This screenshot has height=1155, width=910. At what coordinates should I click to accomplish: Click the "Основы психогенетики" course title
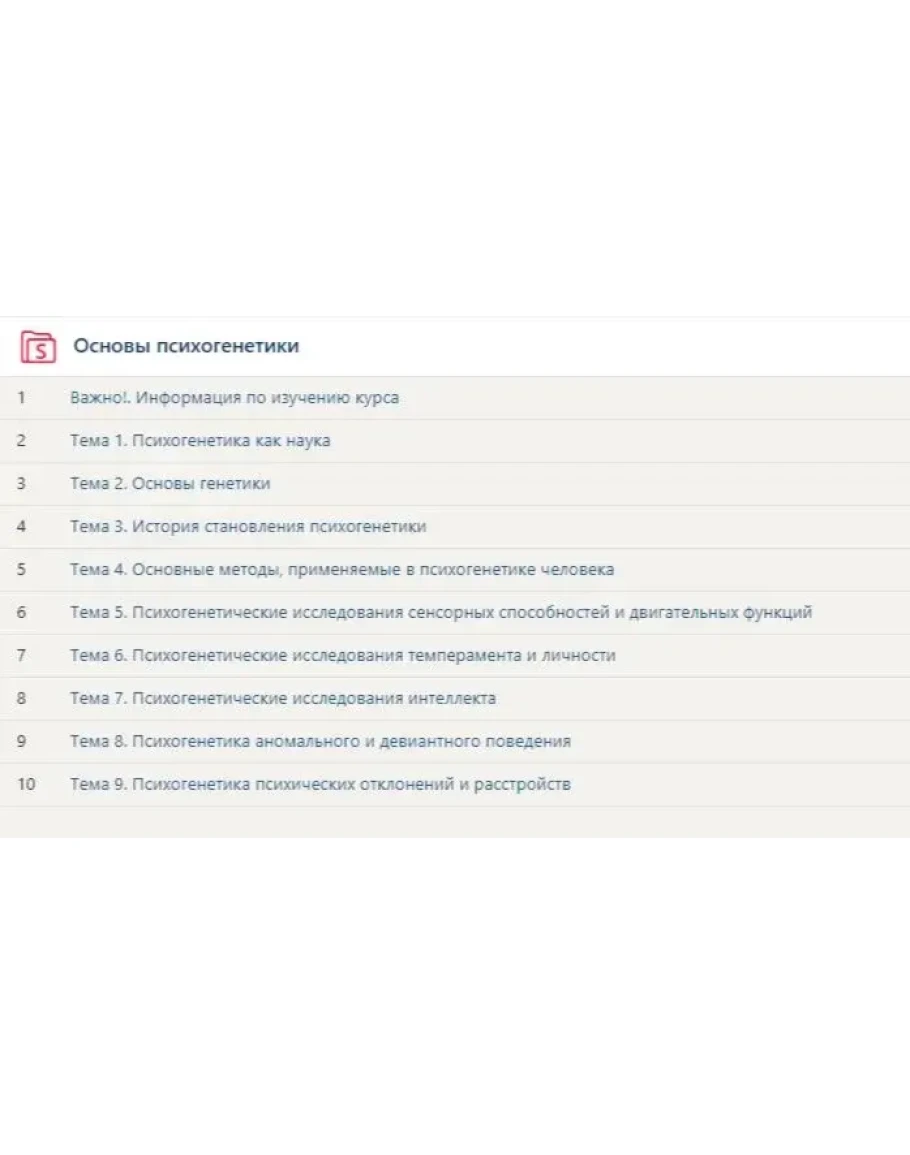(186, 346)
